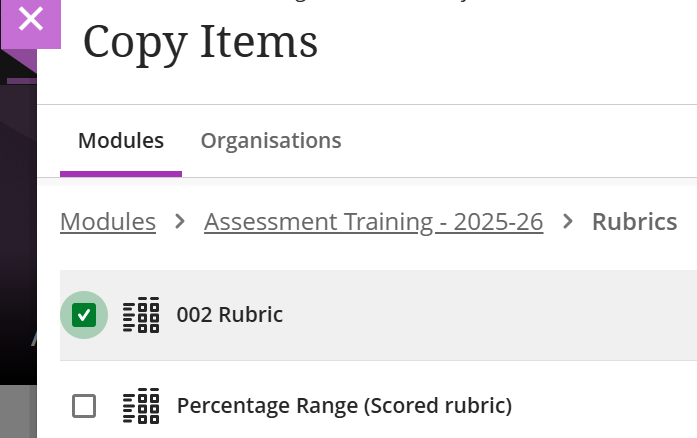Select the current Rubrics breadcrumb item
This screenshot has width=697, height=438.
pyautogui.click(x=634, y=221)
